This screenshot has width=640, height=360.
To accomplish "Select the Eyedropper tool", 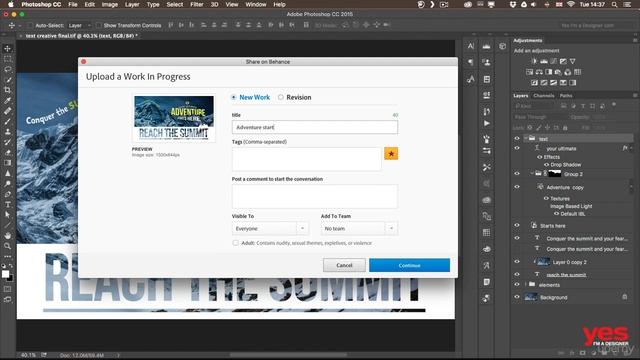I will coord(8,100).
